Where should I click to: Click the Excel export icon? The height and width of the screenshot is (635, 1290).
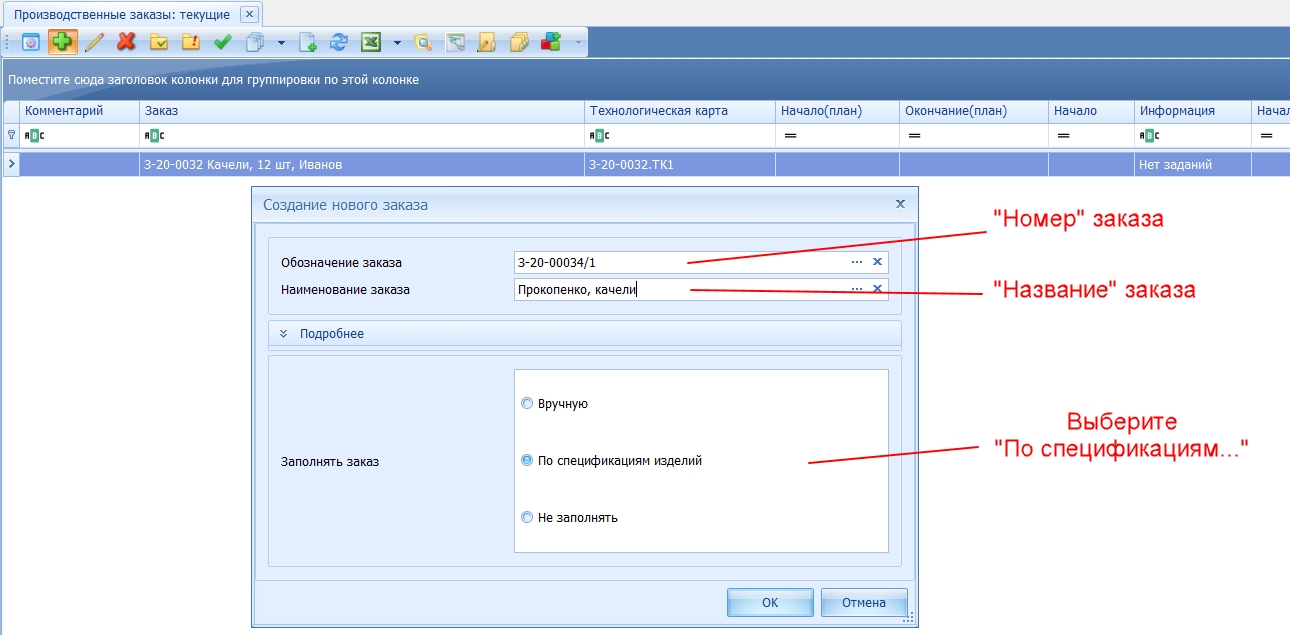pyautogui.click(x=371, y=42)
